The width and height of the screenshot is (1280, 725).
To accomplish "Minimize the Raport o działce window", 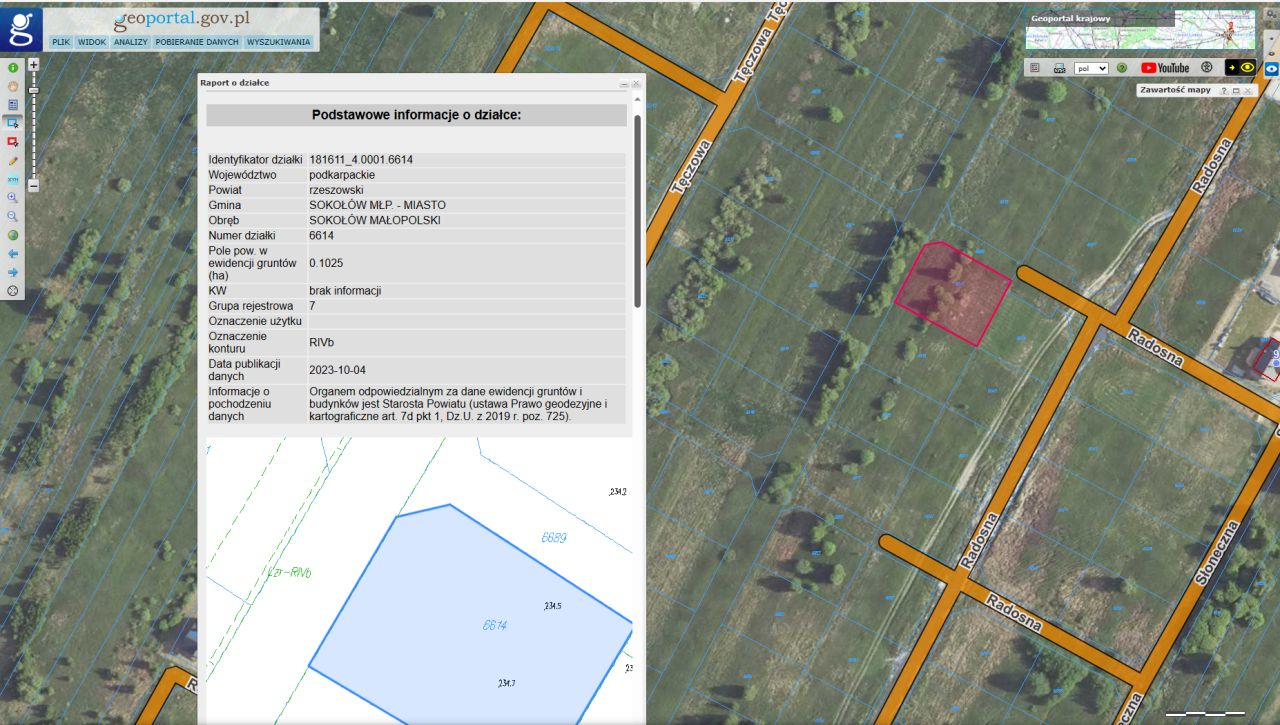I will 624,83.
